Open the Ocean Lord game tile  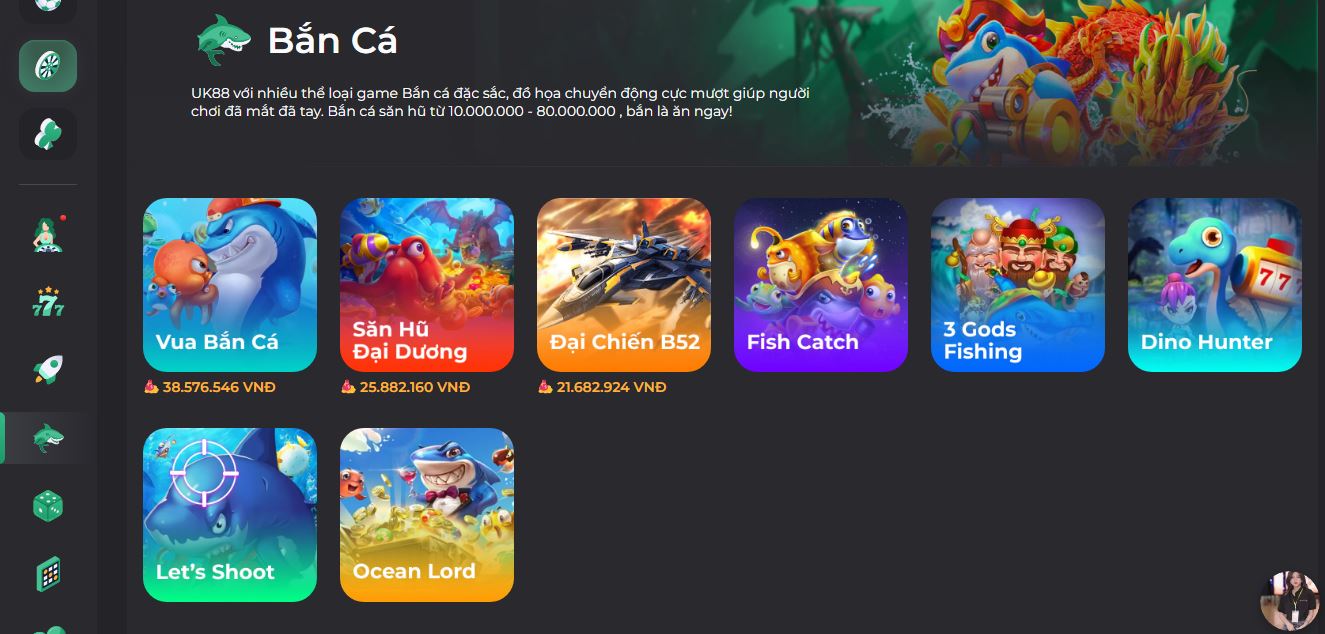click(427, 515)
